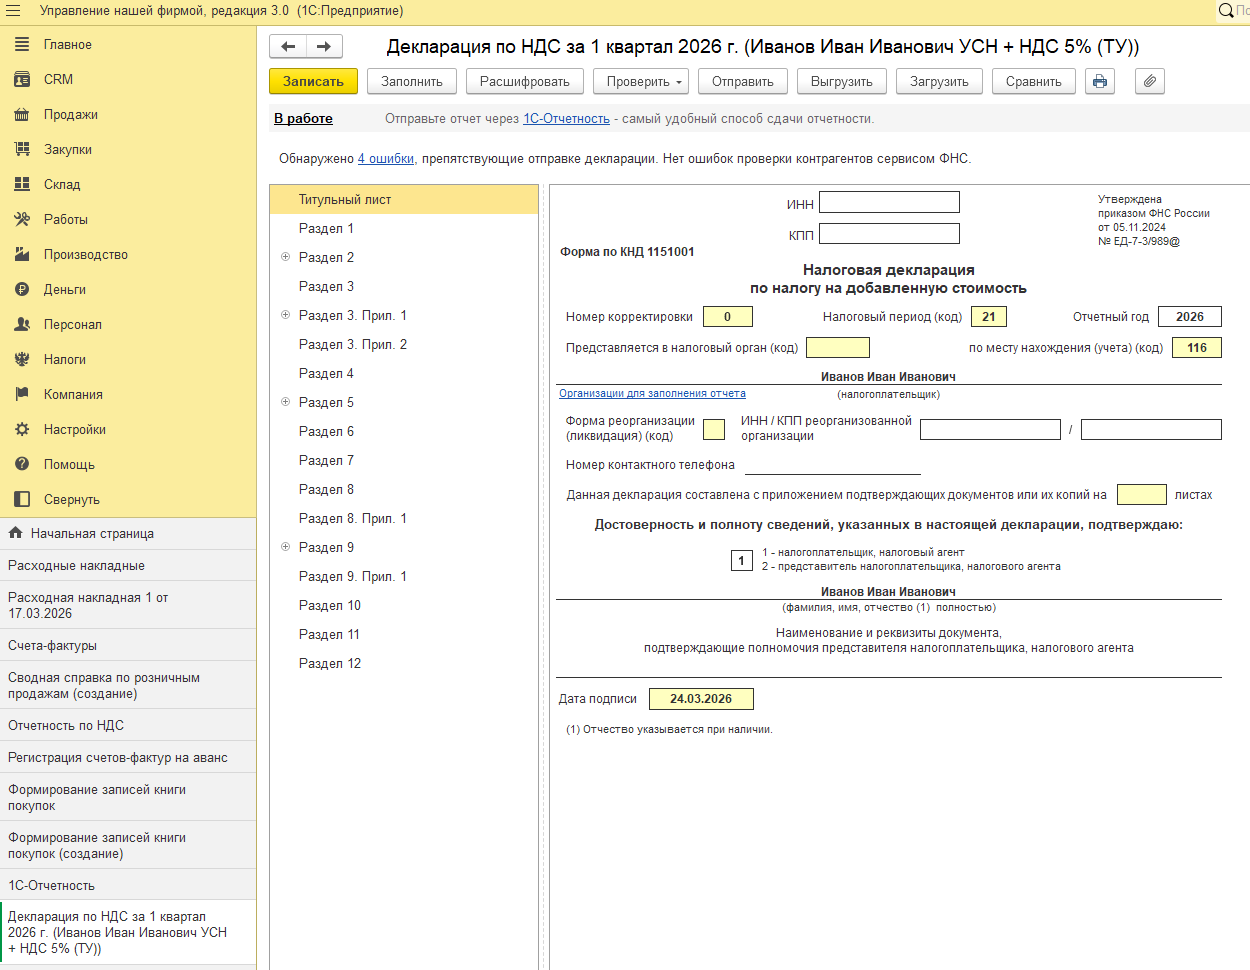Click the Дата подписи field
1250x970 pixels.
point(700,699)
